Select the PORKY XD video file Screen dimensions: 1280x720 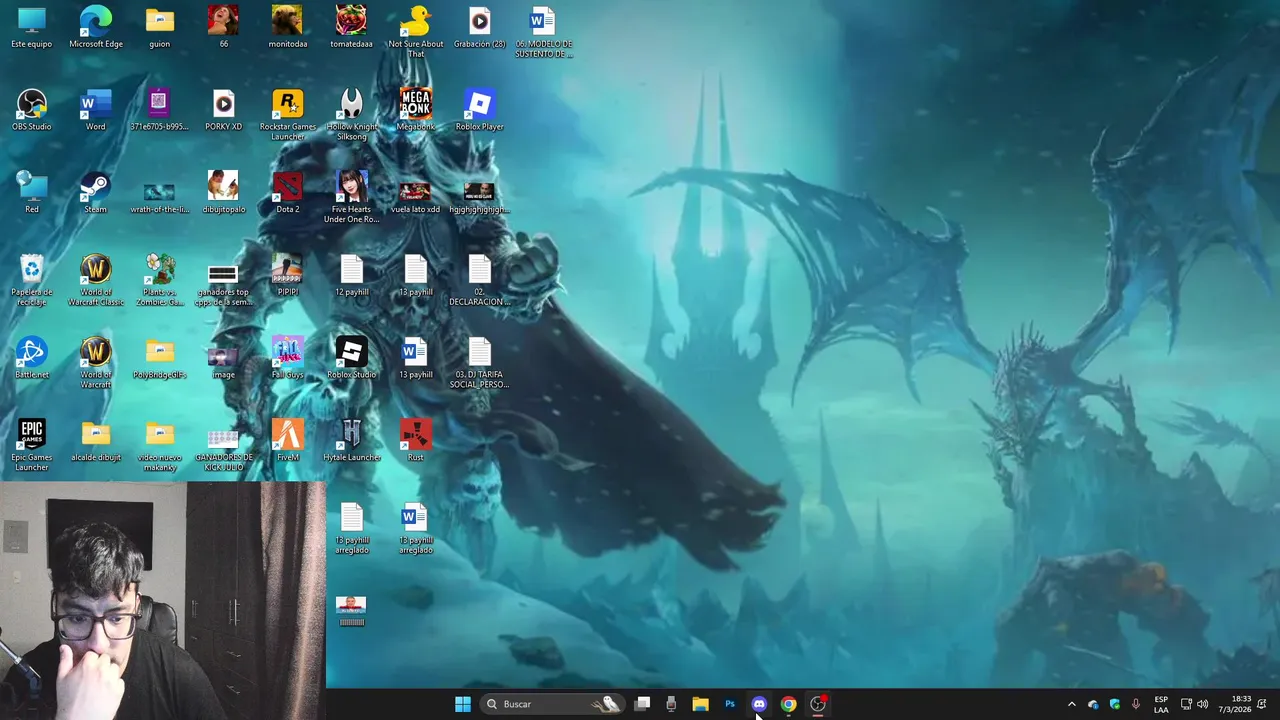click(223, 110)
